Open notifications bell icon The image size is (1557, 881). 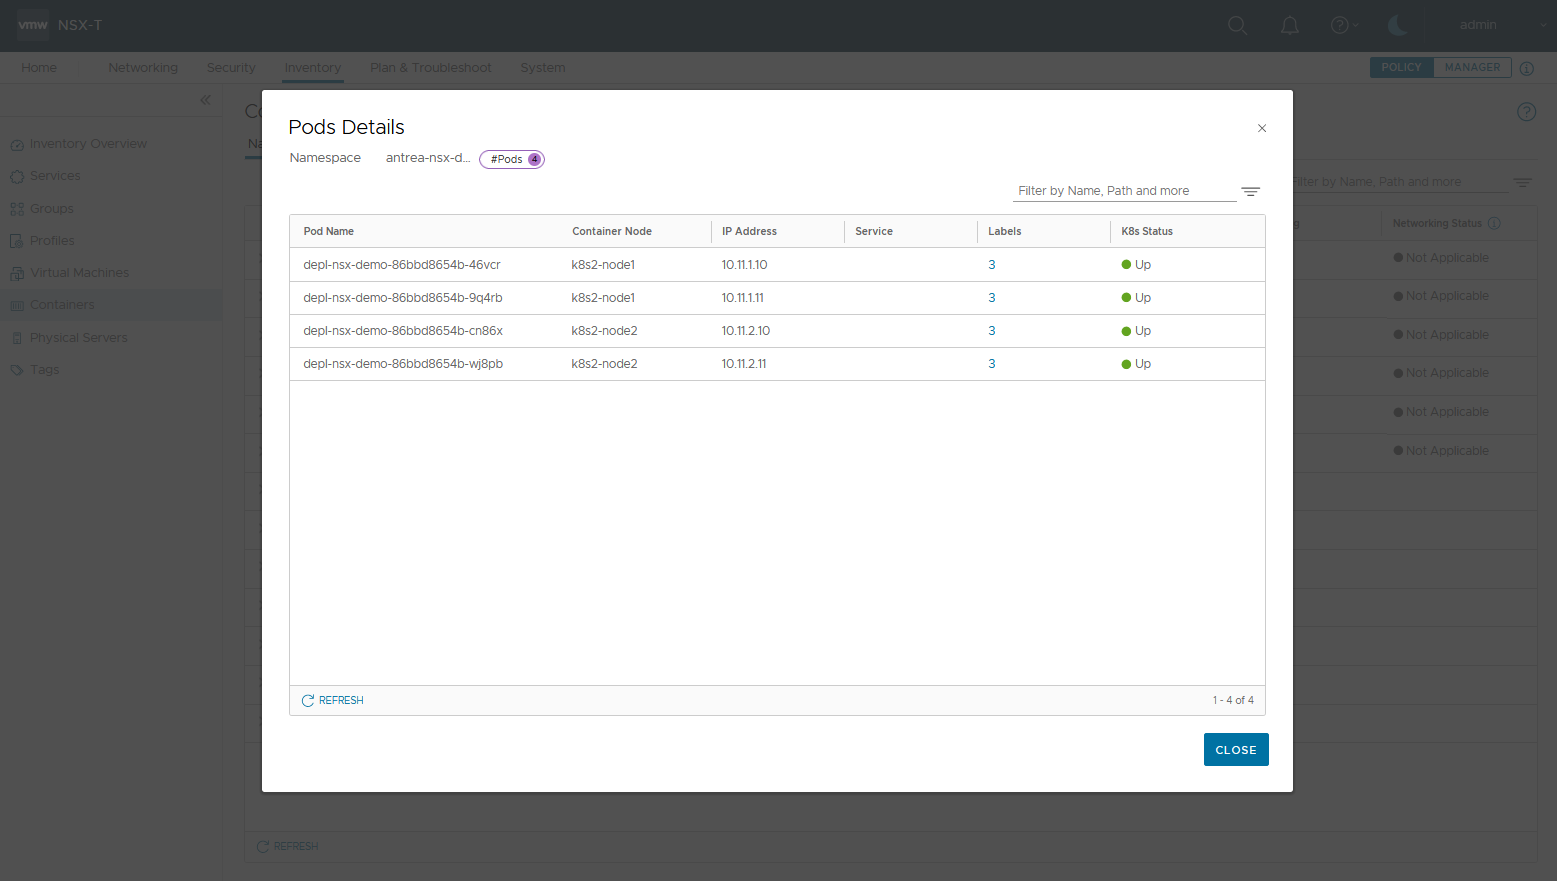[1290, 25]
